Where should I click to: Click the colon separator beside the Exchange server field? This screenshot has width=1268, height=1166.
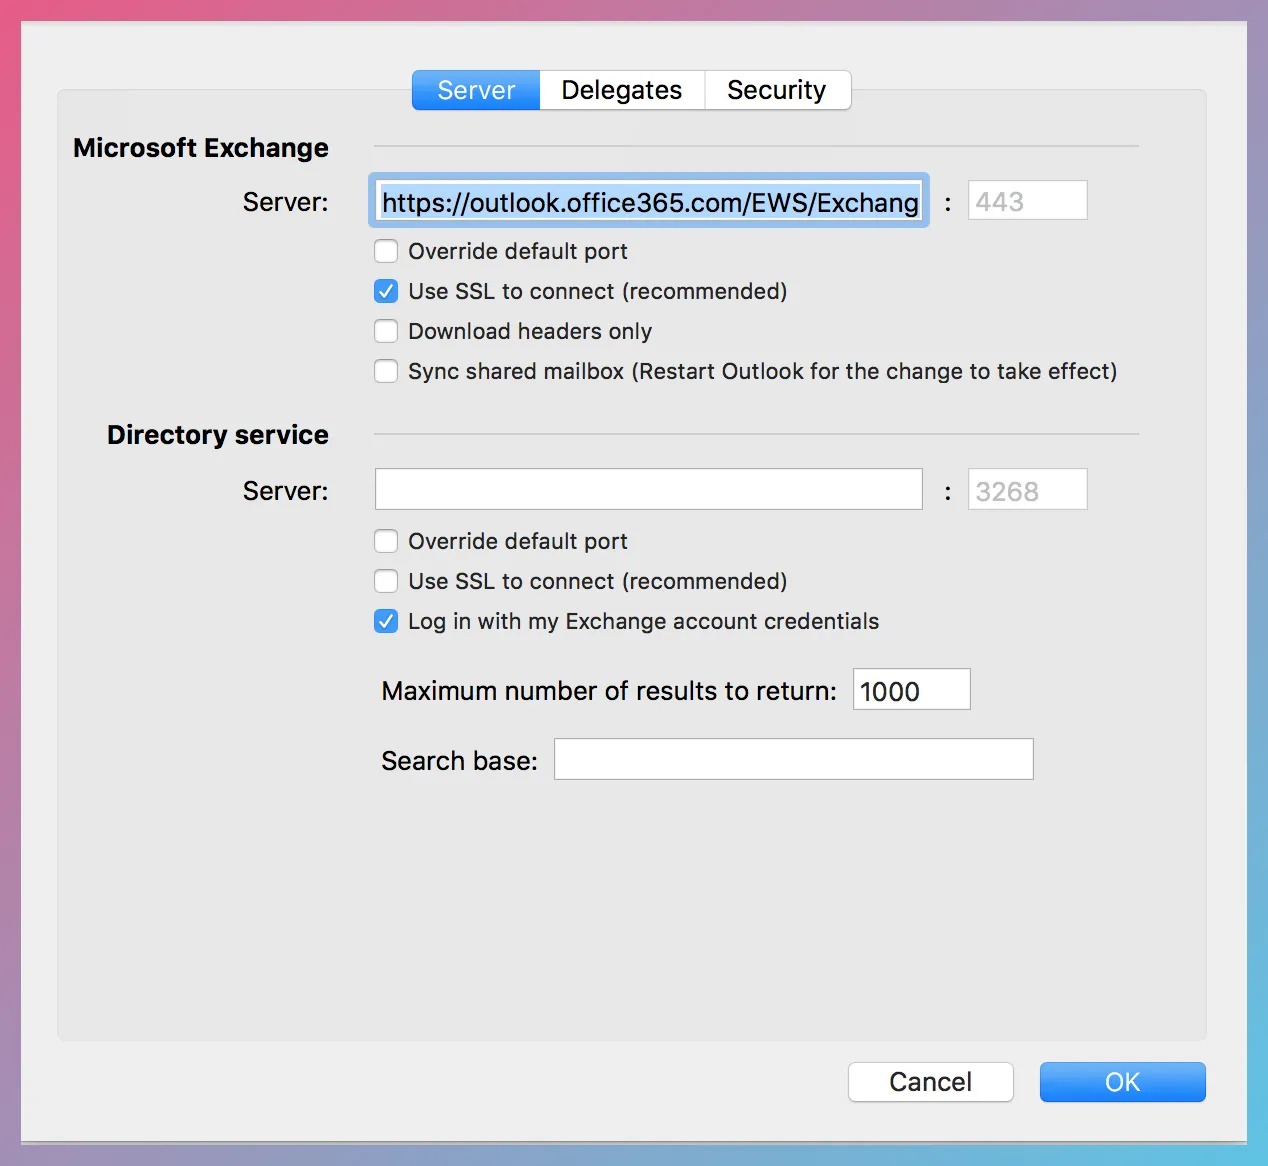coord(947,201)
